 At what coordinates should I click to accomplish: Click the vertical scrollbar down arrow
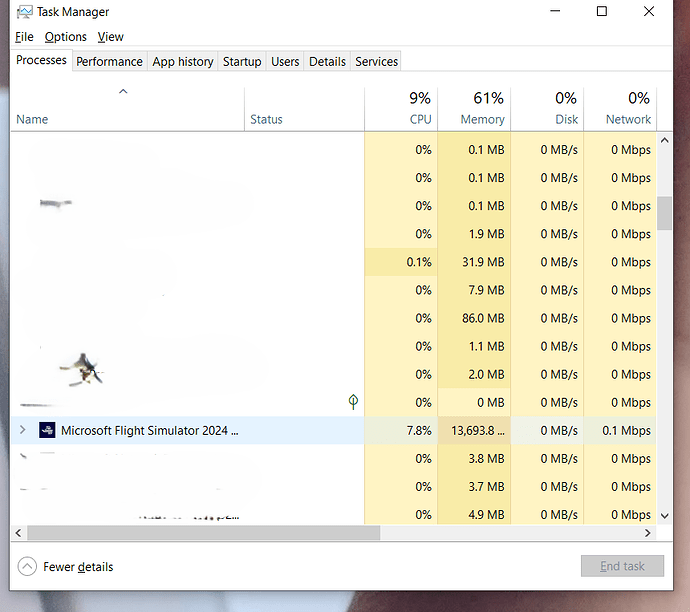pyautogui.click(x=664, y=516)
